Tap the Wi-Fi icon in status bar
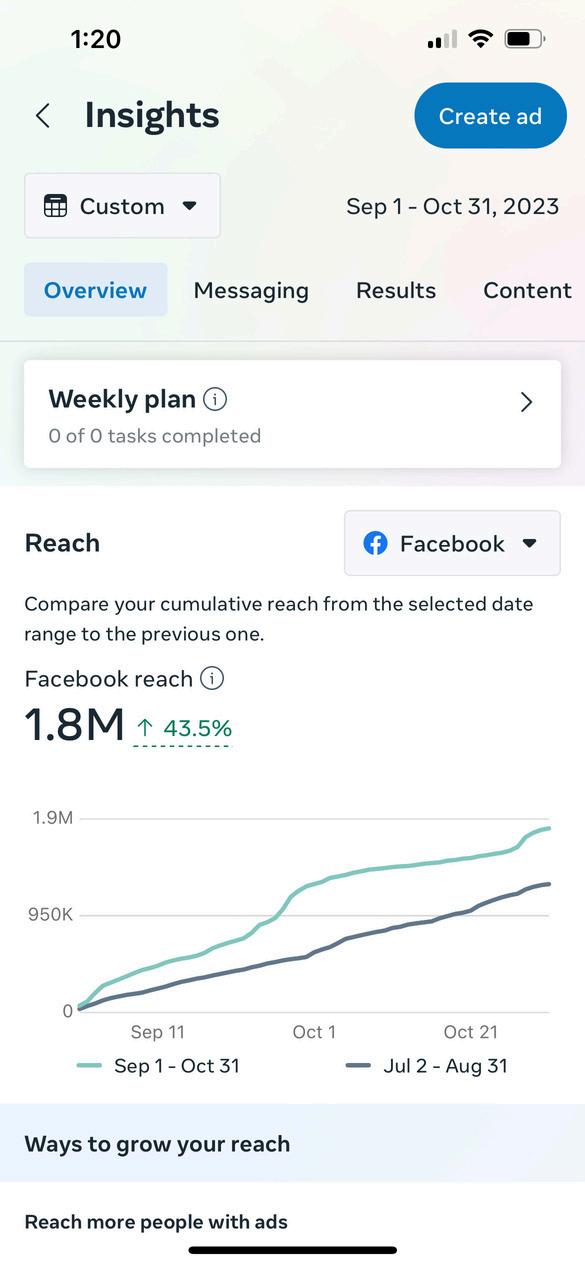 pyautogui.click(x=481, y=39)
